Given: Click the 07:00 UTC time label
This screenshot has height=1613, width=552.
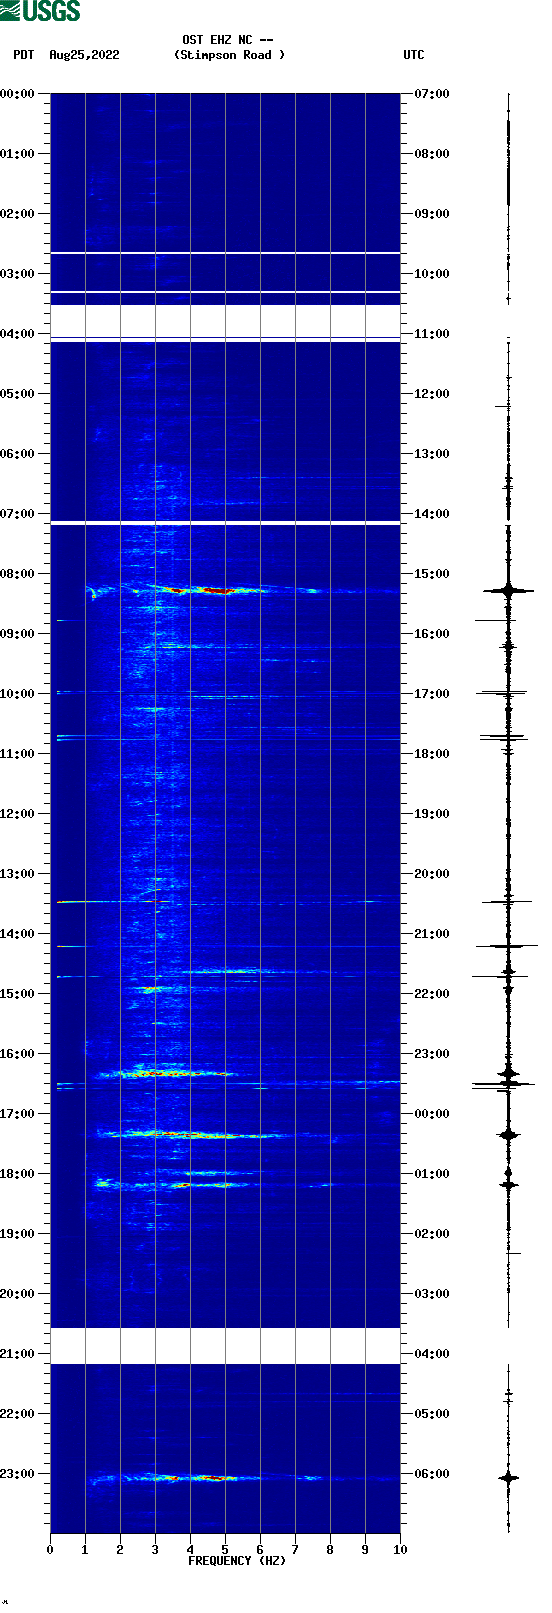Looking at the screenshot, I should (x=432, y=94).
